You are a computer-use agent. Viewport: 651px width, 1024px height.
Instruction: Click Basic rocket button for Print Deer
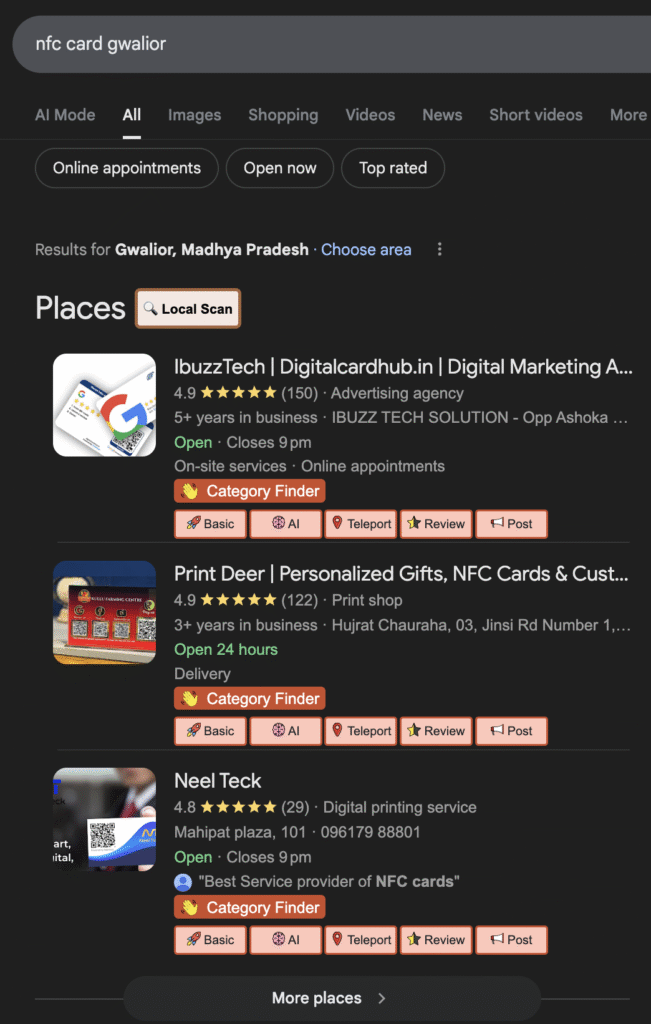click(x=210, y=731)
